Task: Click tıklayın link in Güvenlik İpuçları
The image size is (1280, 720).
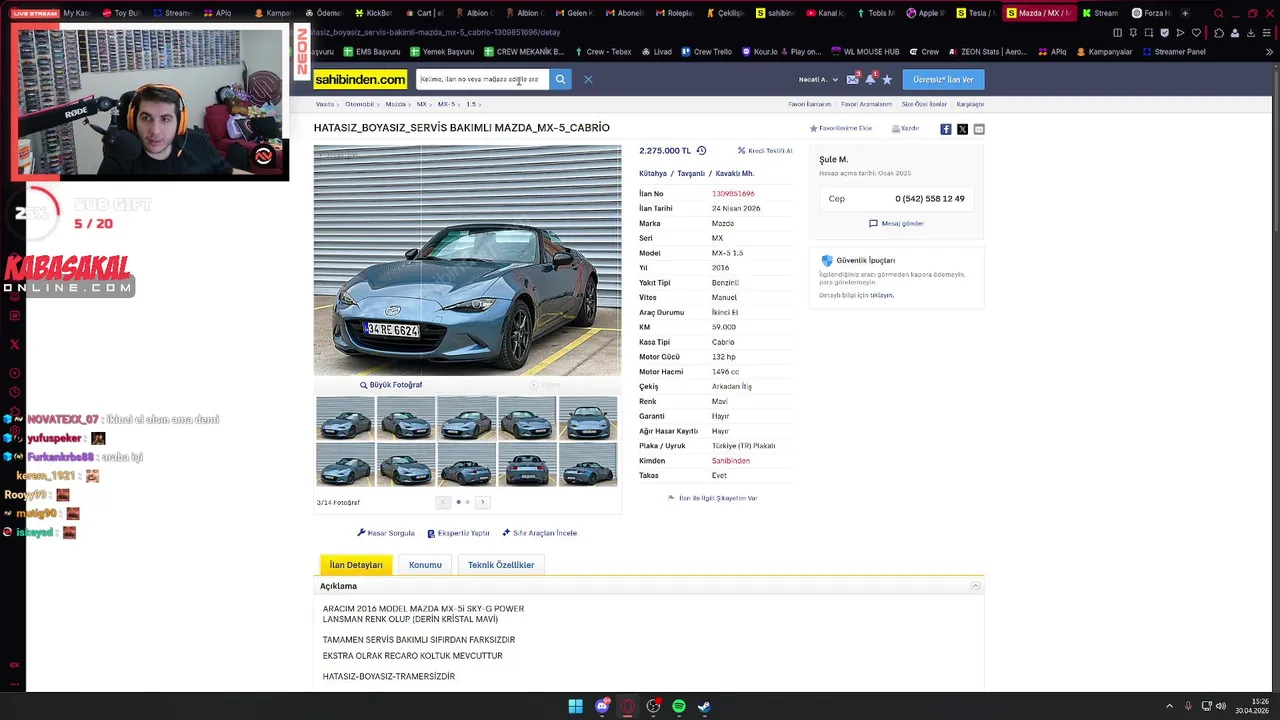Action: click(x=881, y=295)
